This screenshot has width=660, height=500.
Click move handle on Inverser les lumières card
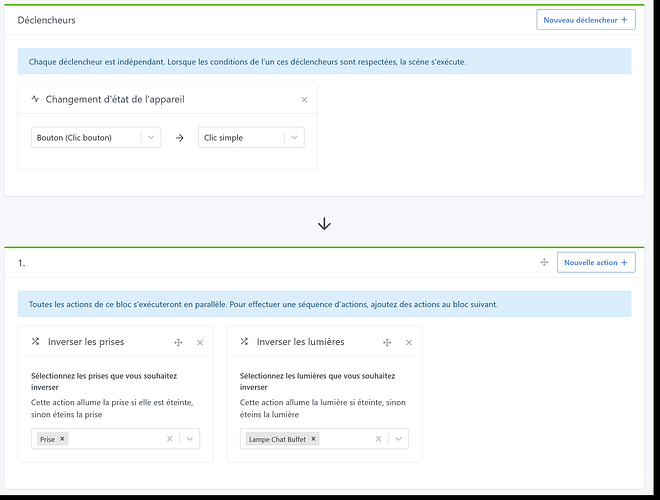[387, 342]
